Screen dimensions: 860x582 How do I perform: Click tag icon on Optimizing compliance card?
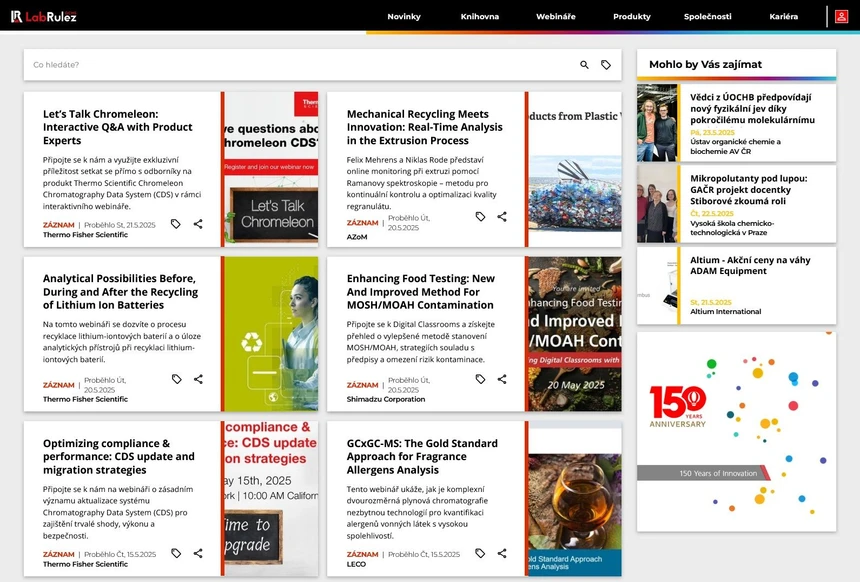(176, 553)
